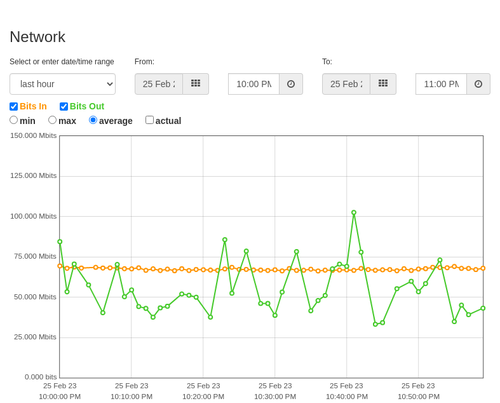Open the From time clock picker icon
The image size is (500, 403).
coord(291,84)
